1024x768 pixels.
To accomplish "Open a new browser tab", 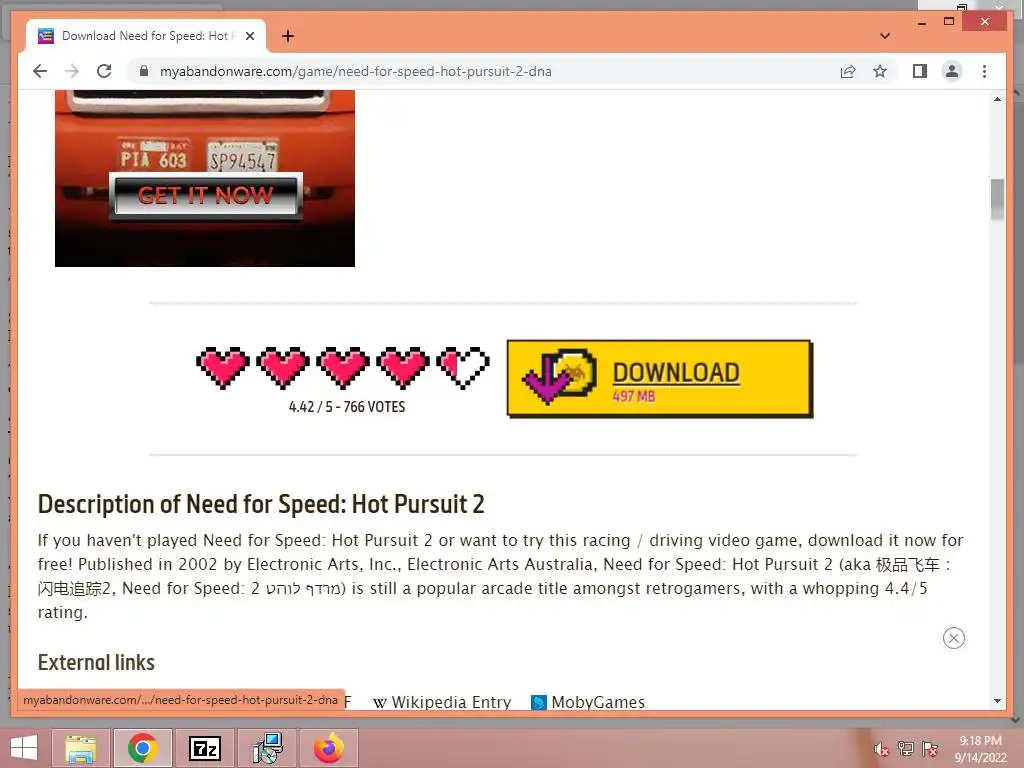I will 287,36.
